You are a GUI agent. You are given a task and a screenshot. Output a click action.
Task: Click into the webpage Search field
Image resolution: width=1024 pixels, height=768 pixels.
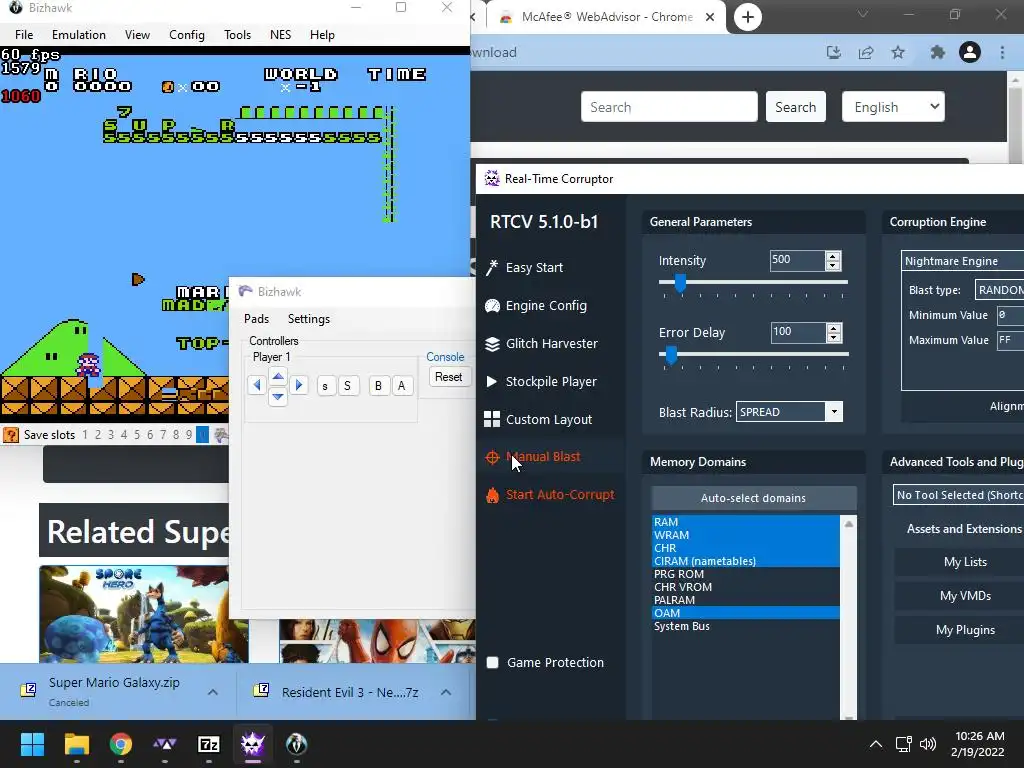click(x=669, y=107)
